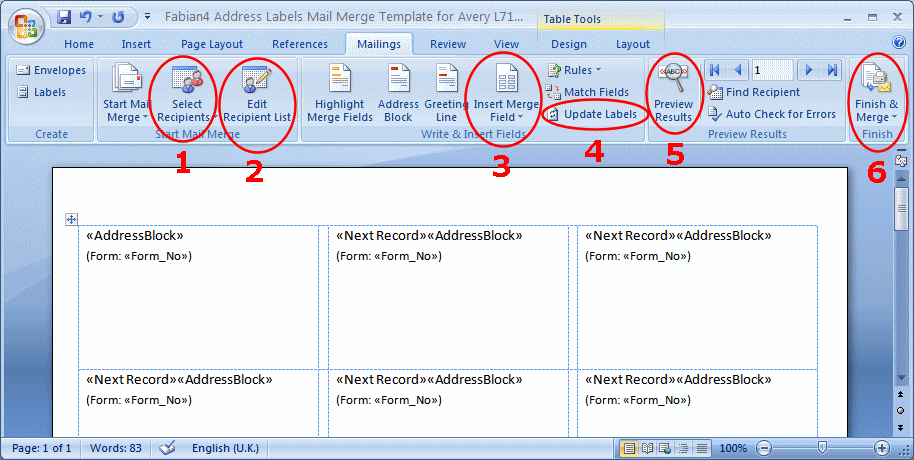Switch to Print Layout view in status bar
The height and width of the screenshot is (460, 914).
coord(630,448)
